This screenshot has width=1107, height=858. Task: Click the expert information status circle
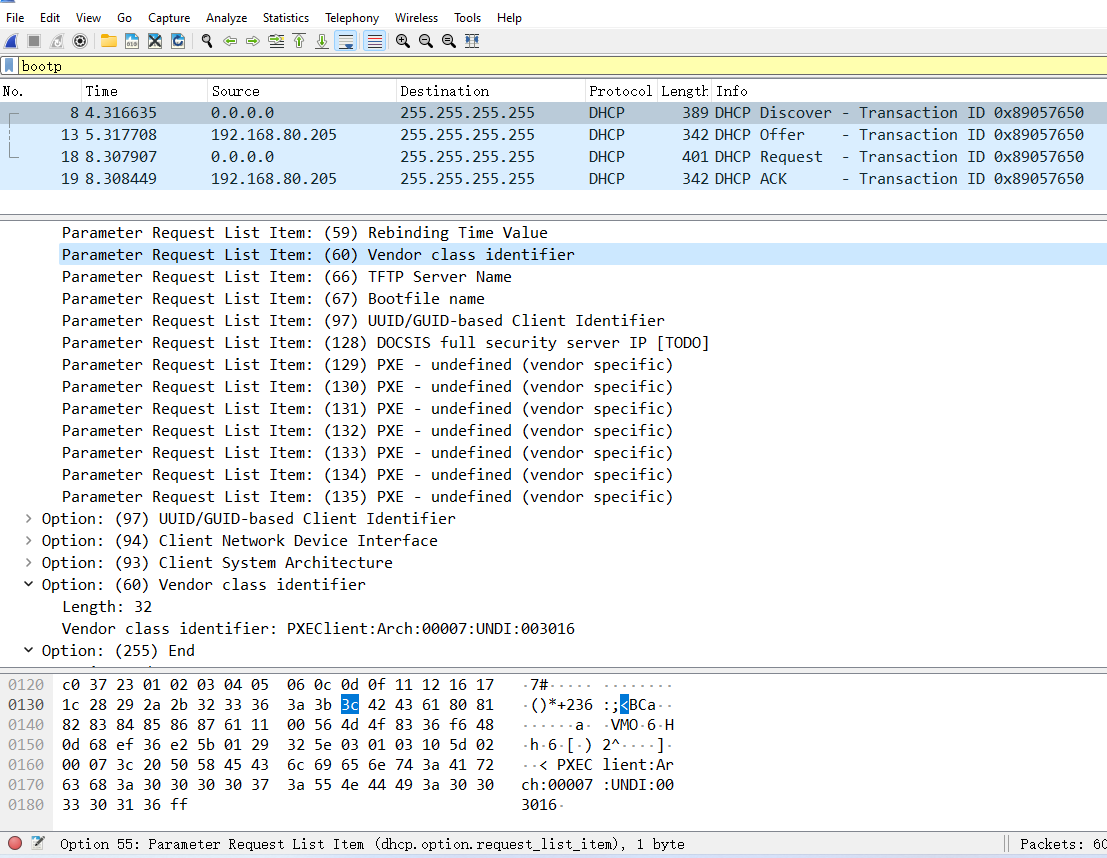coord(15,844)
